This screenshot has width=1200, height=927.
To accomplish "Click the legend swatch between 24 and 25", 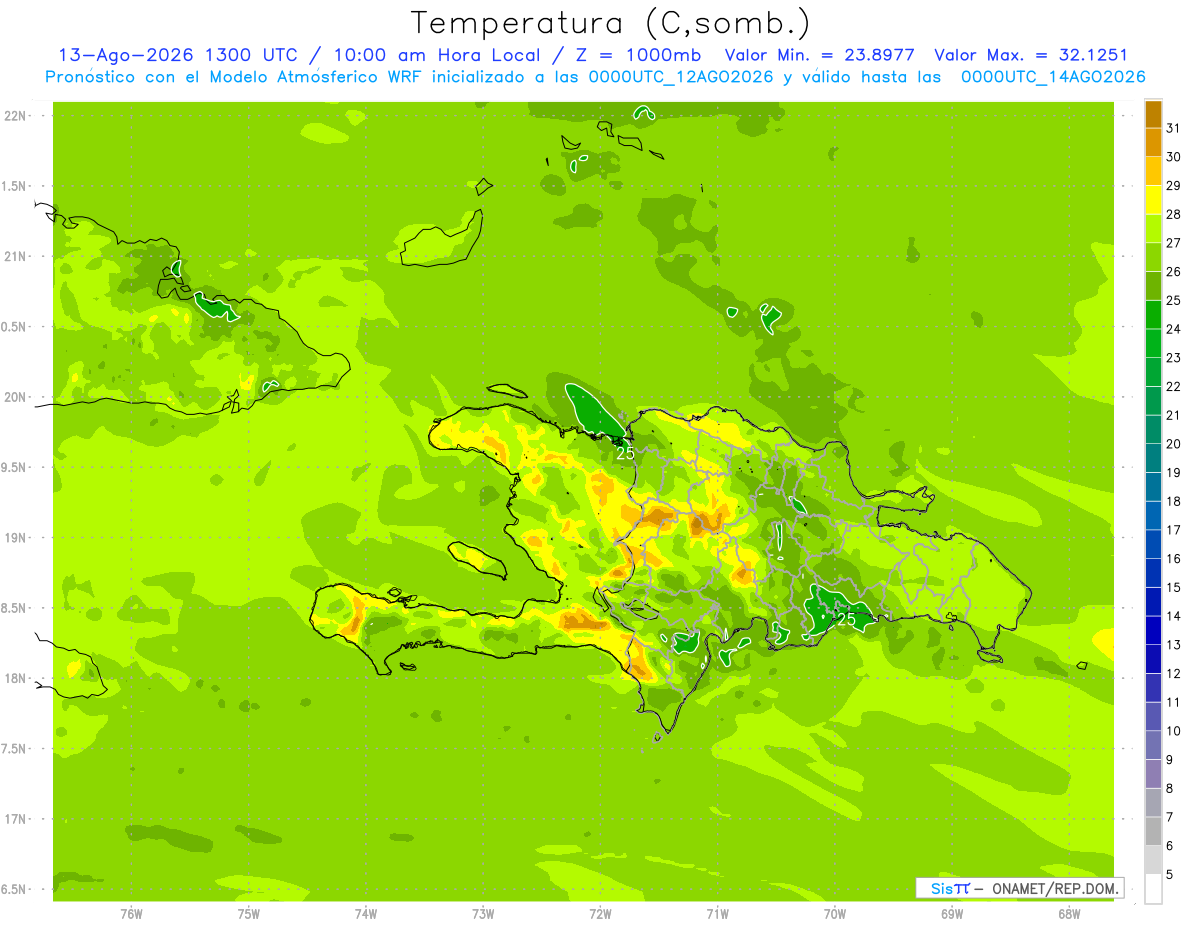I will pos(1153,315).
